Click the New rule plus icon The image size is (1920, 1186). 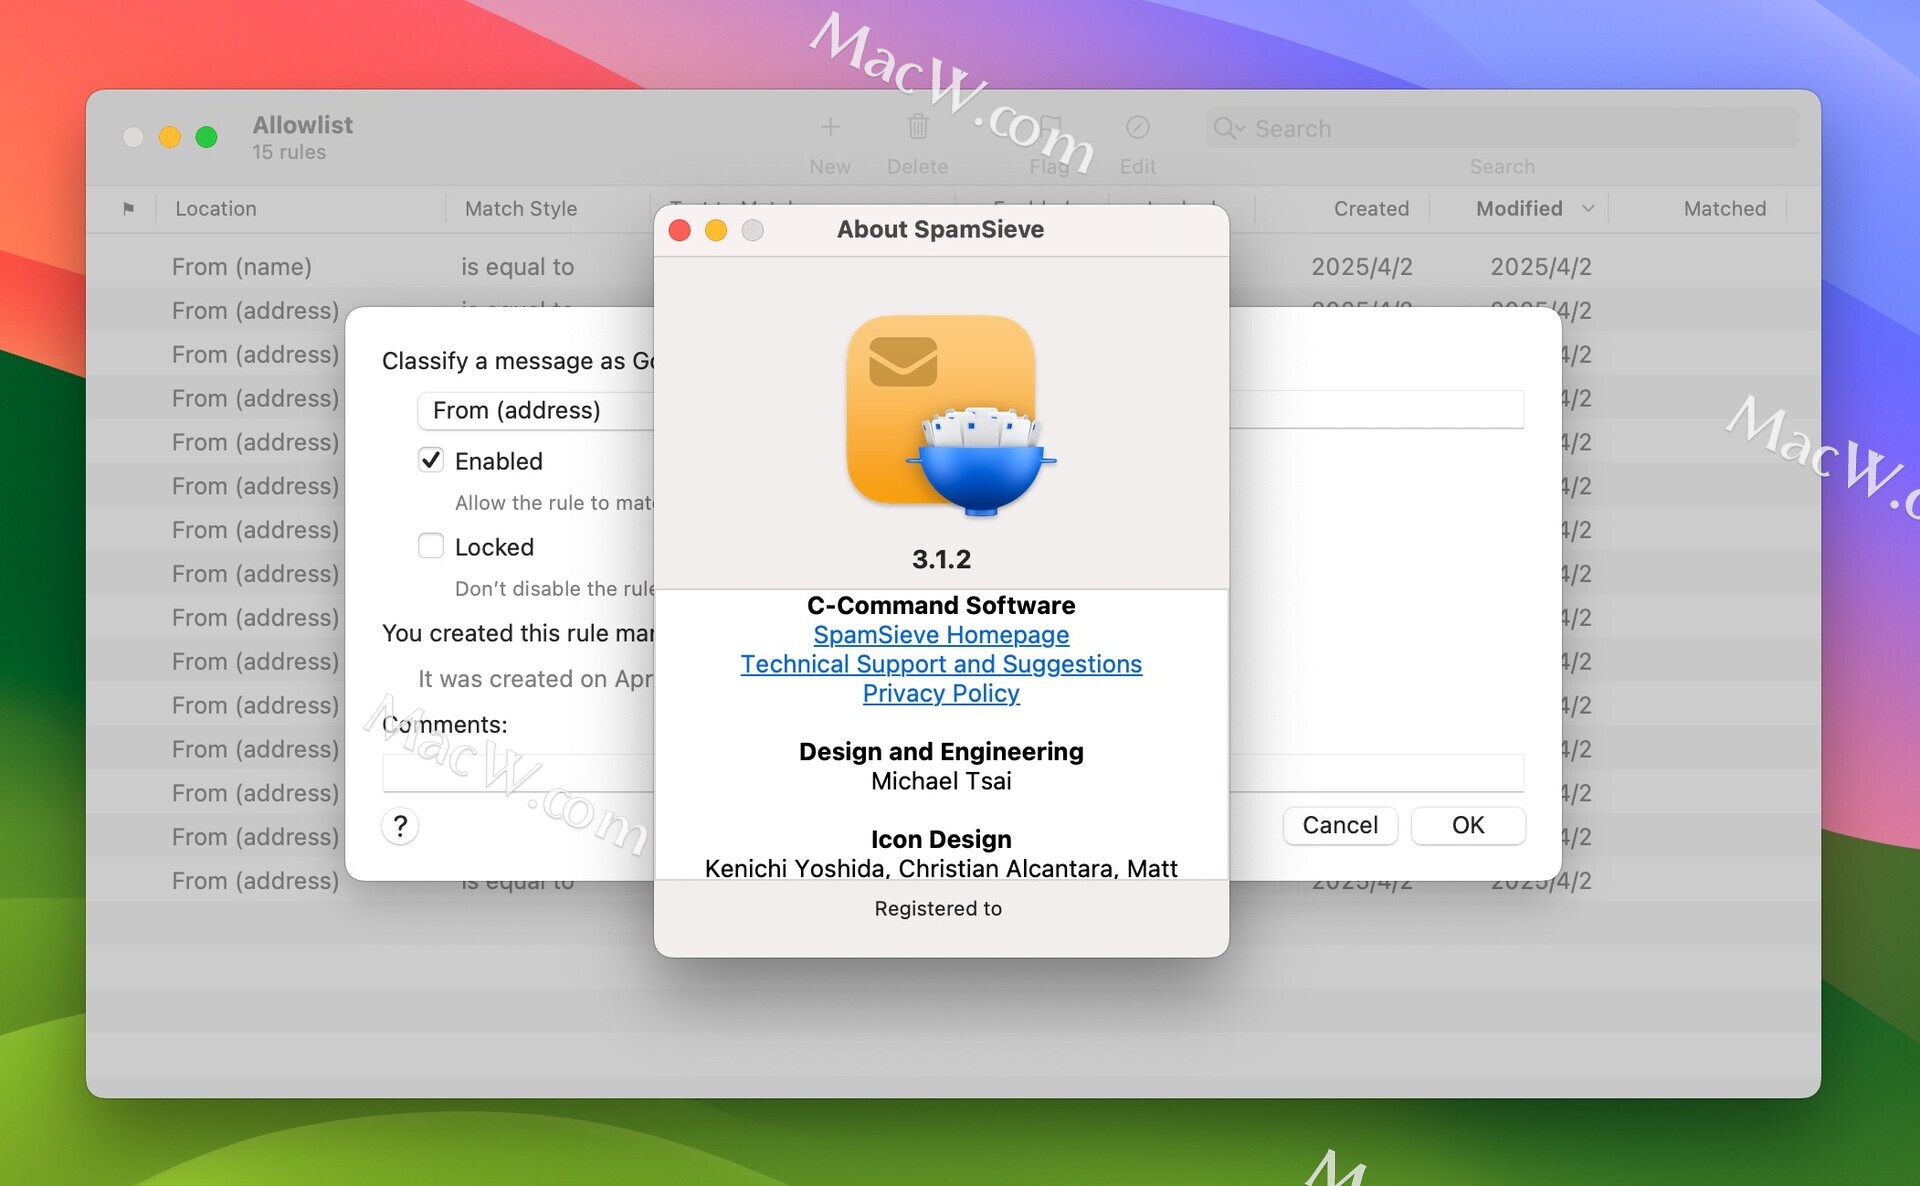click(830, 127)
